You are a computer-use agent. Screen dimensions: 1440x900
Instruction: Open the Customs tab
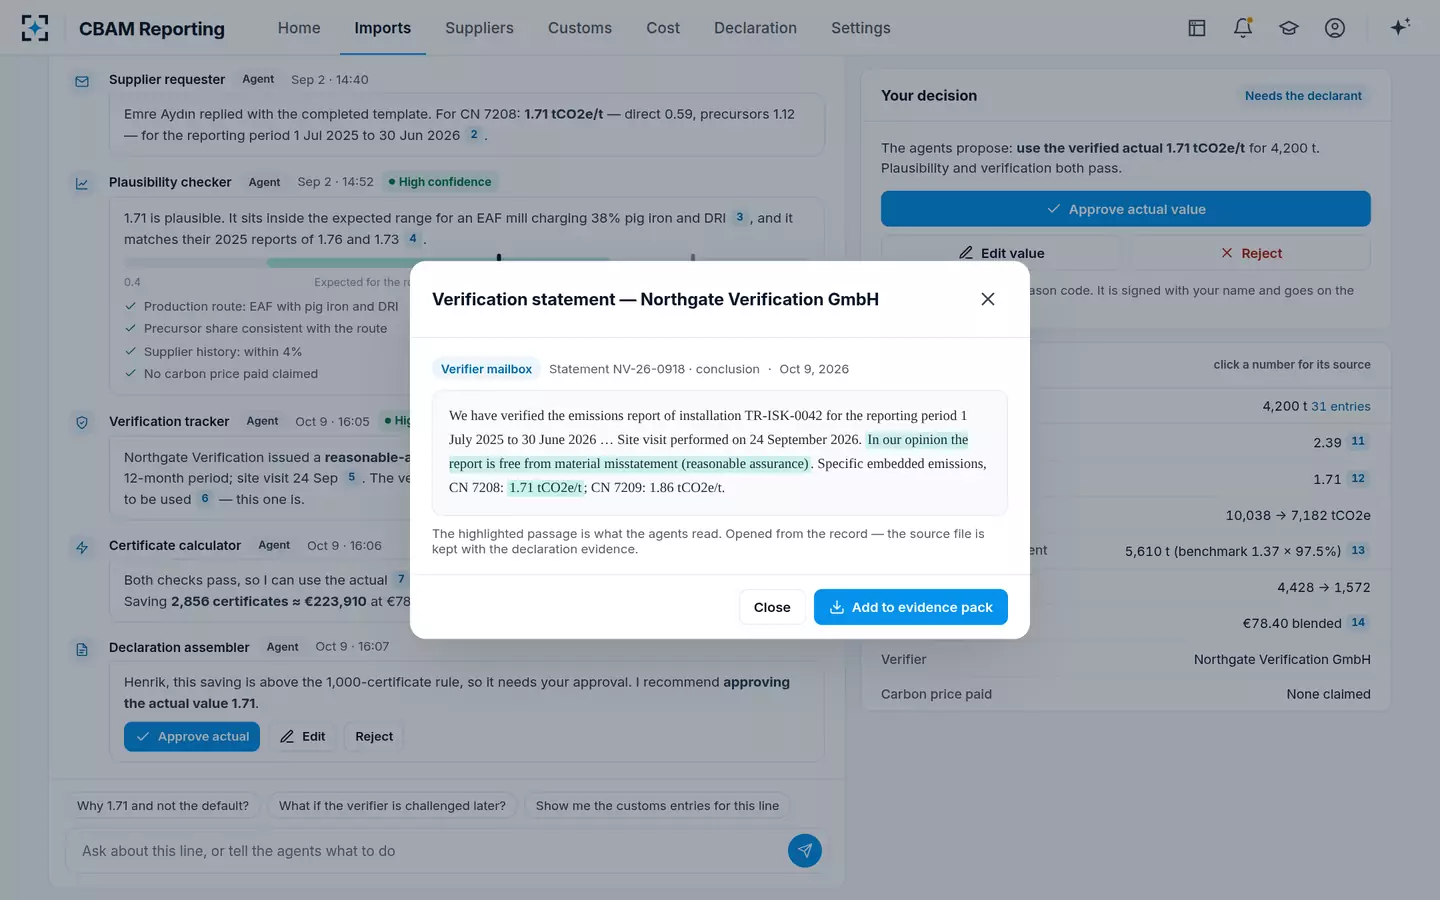[x=580, y=28]
